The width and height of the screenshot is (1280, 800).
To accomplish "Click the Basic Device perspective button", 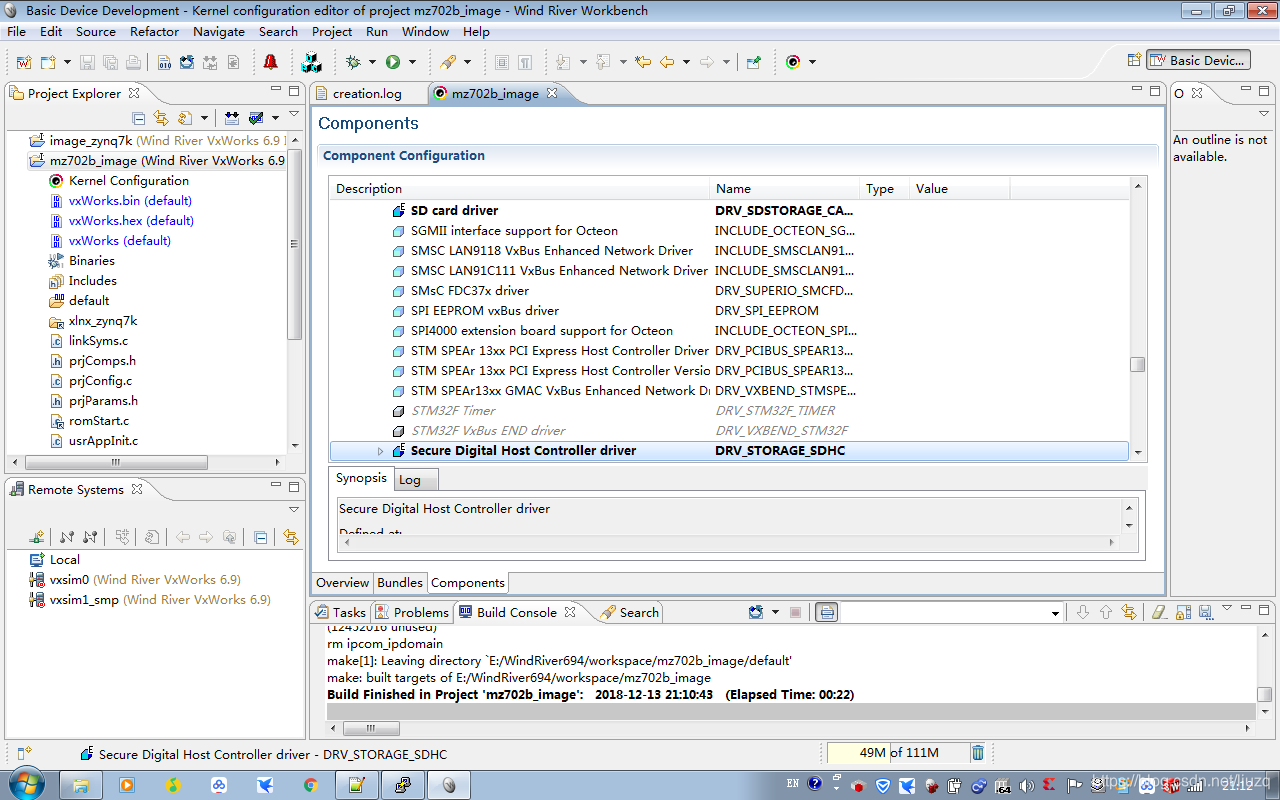I will [1198, 60].
